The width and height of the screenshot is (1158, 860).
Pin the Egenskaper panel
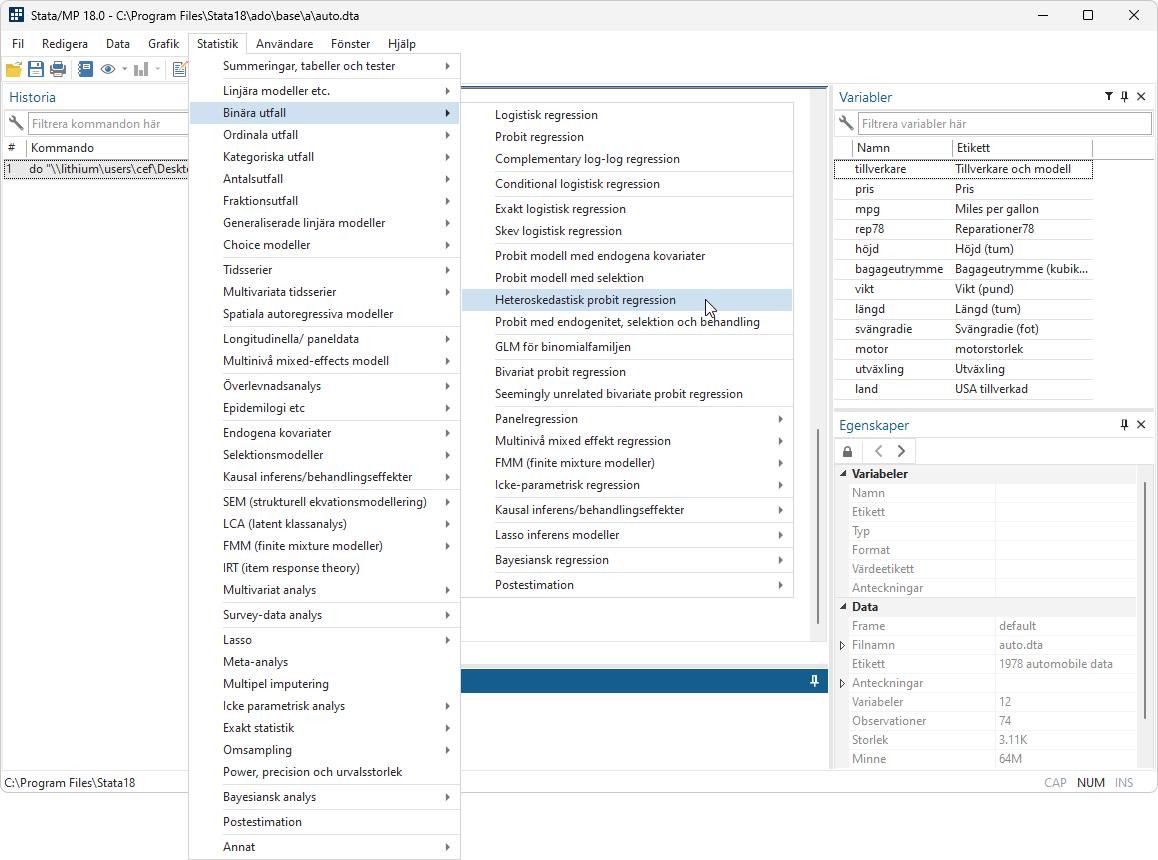(x=1124, y=425)
